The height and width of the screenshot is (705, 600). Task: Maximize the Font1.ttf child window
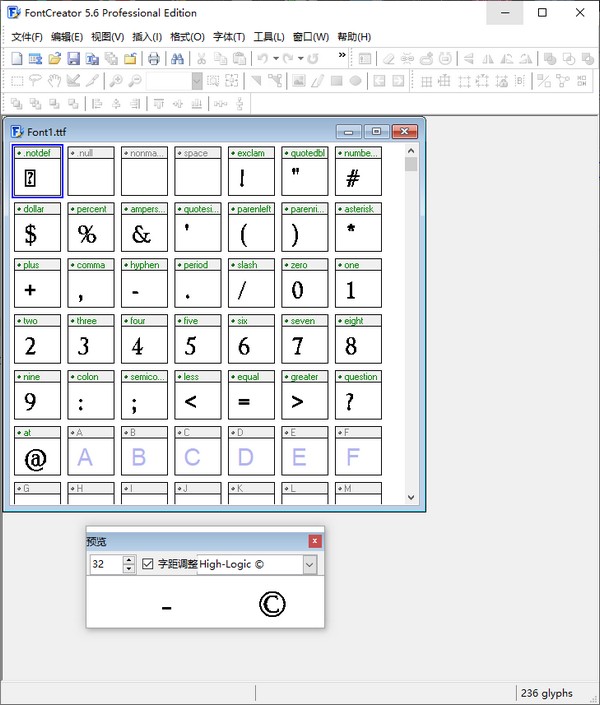click(376, 132)
